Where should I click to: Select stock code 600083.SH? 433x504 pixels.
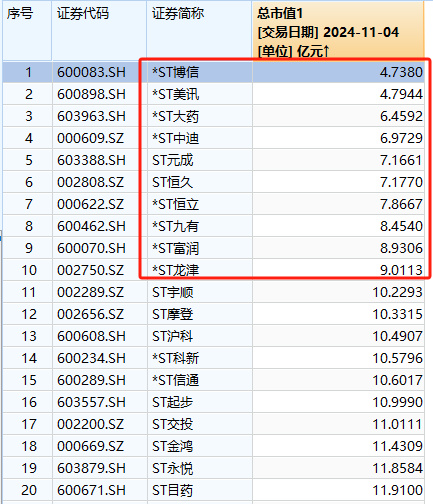(x=91, y=72)
